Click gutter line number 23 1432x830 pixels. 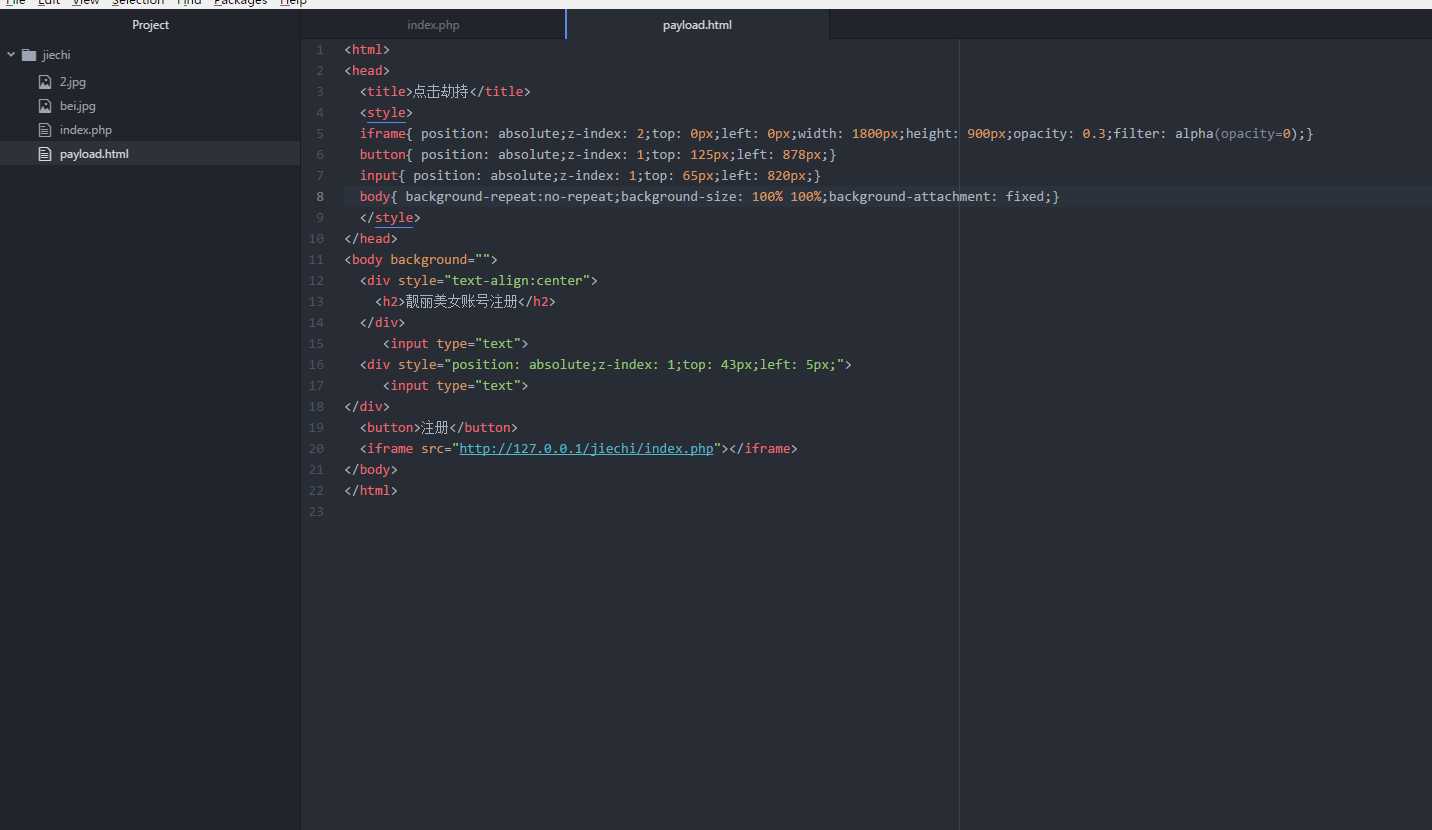(x=317, y=512)
